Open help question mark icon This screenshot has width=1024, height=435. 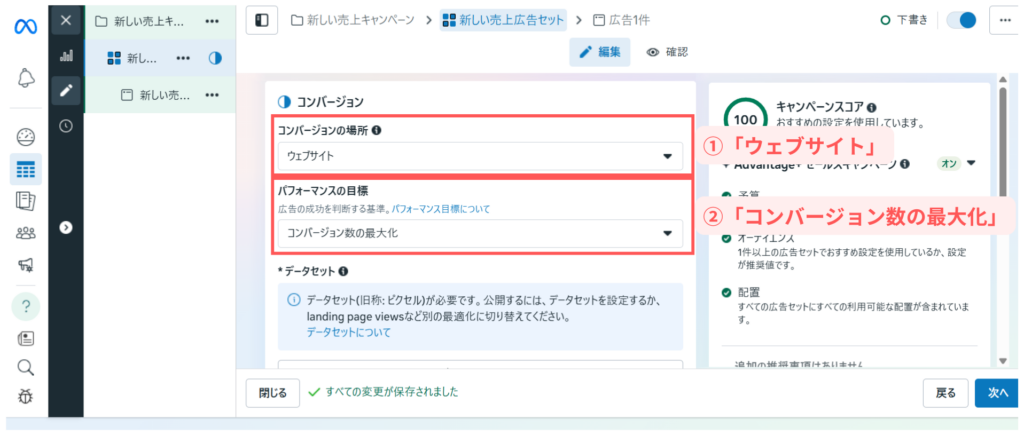point(25,307)
